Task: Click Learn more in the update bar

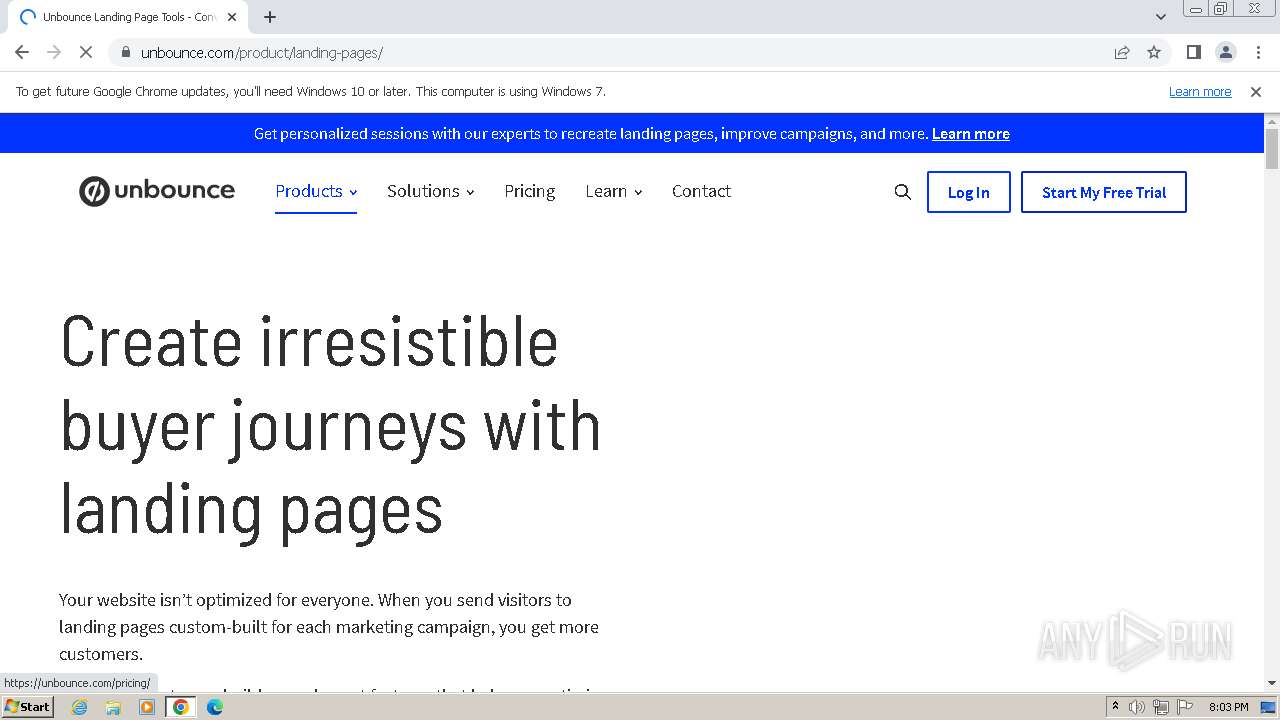Action: (x=1200, y=91)
